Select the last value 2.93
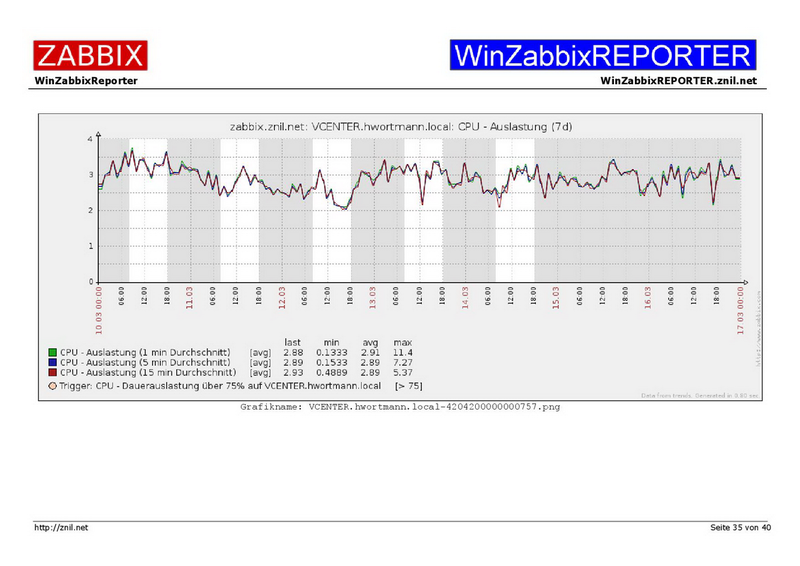 click(x=293, y=373)
